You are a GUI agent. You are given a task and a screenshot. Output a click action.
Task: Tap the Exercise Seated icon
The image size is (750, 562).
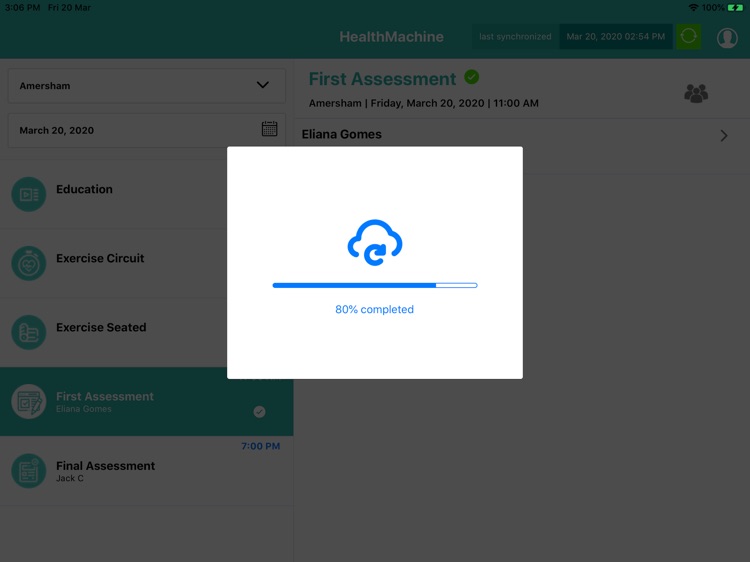point(29,332)
